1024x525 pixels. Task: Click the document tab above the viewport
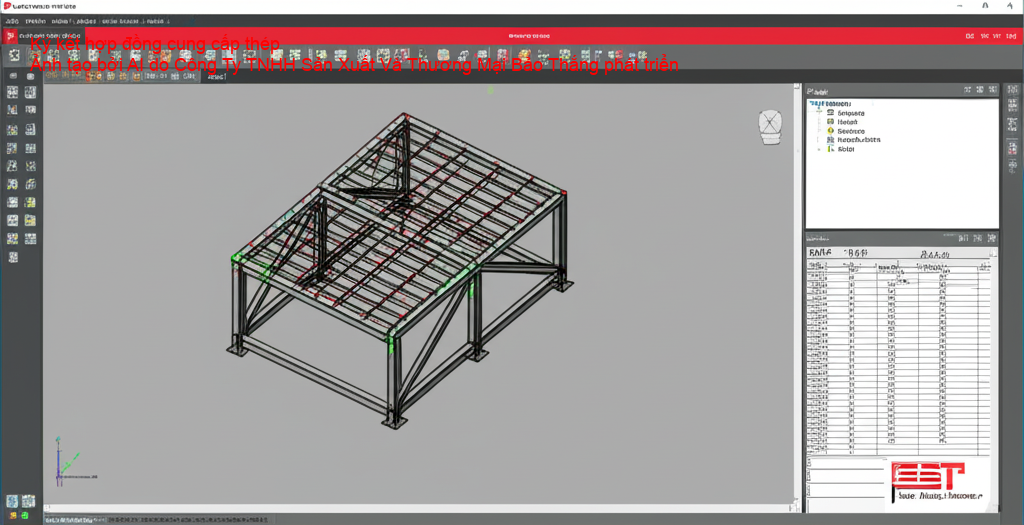216,77
